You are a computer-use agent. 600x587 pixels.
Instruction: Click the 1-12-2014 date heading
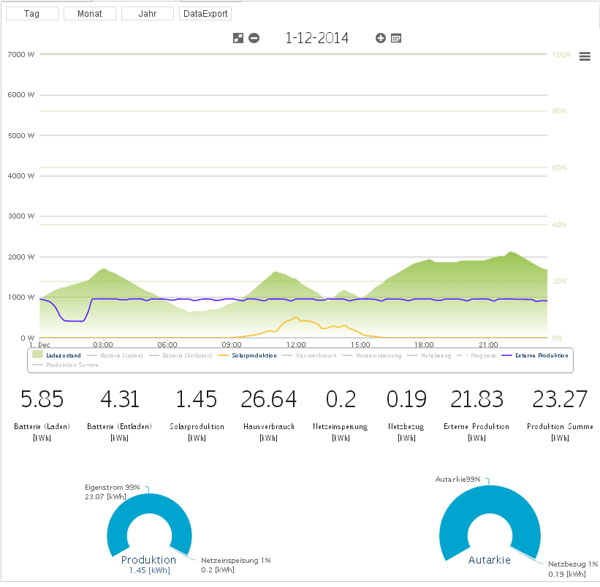[317, 38]
